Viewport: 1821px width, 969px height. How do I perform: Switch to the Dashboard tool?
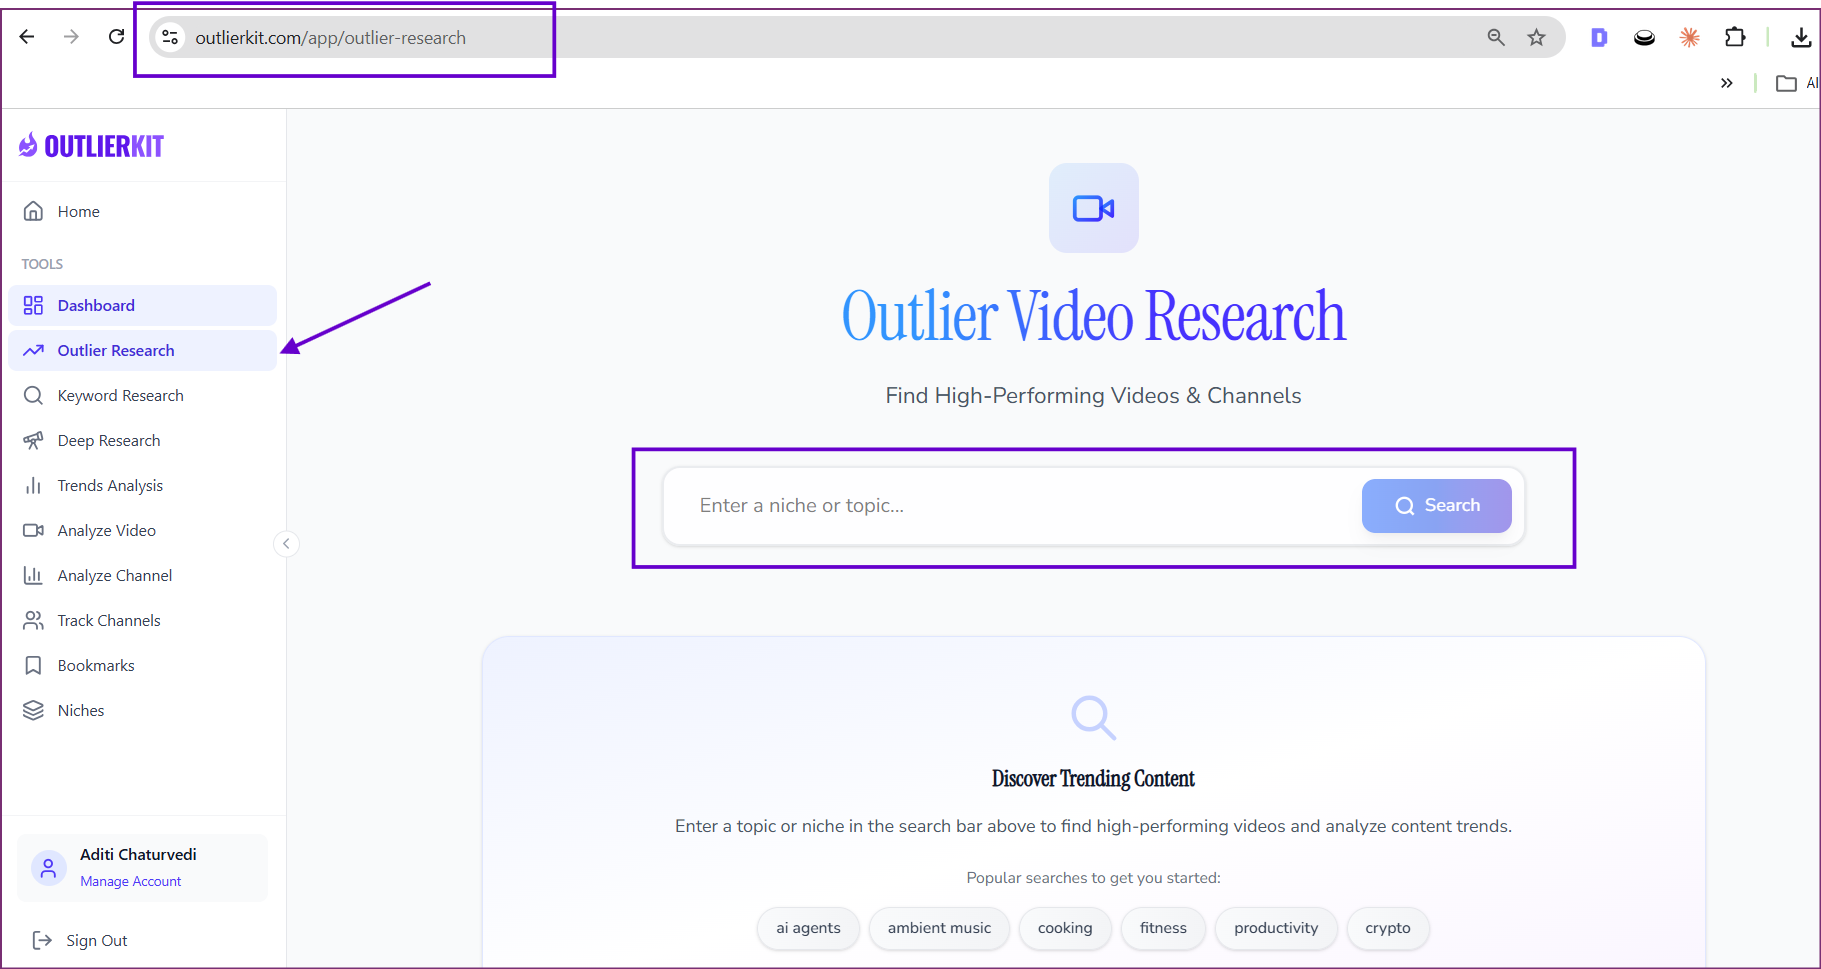[96, 305]
